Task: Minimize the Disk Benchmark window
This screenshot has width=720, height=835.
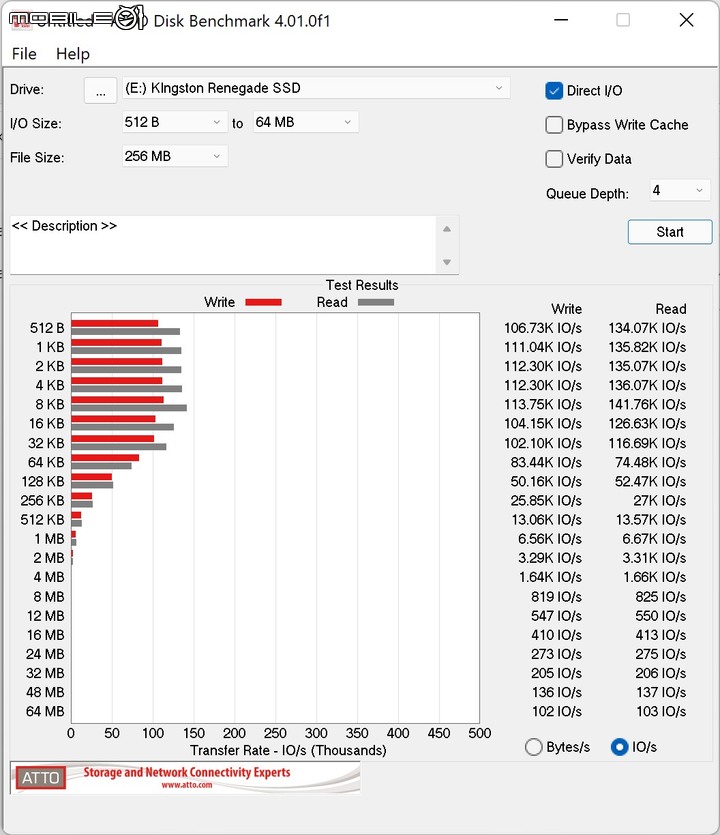Action: tap(561, 20)
